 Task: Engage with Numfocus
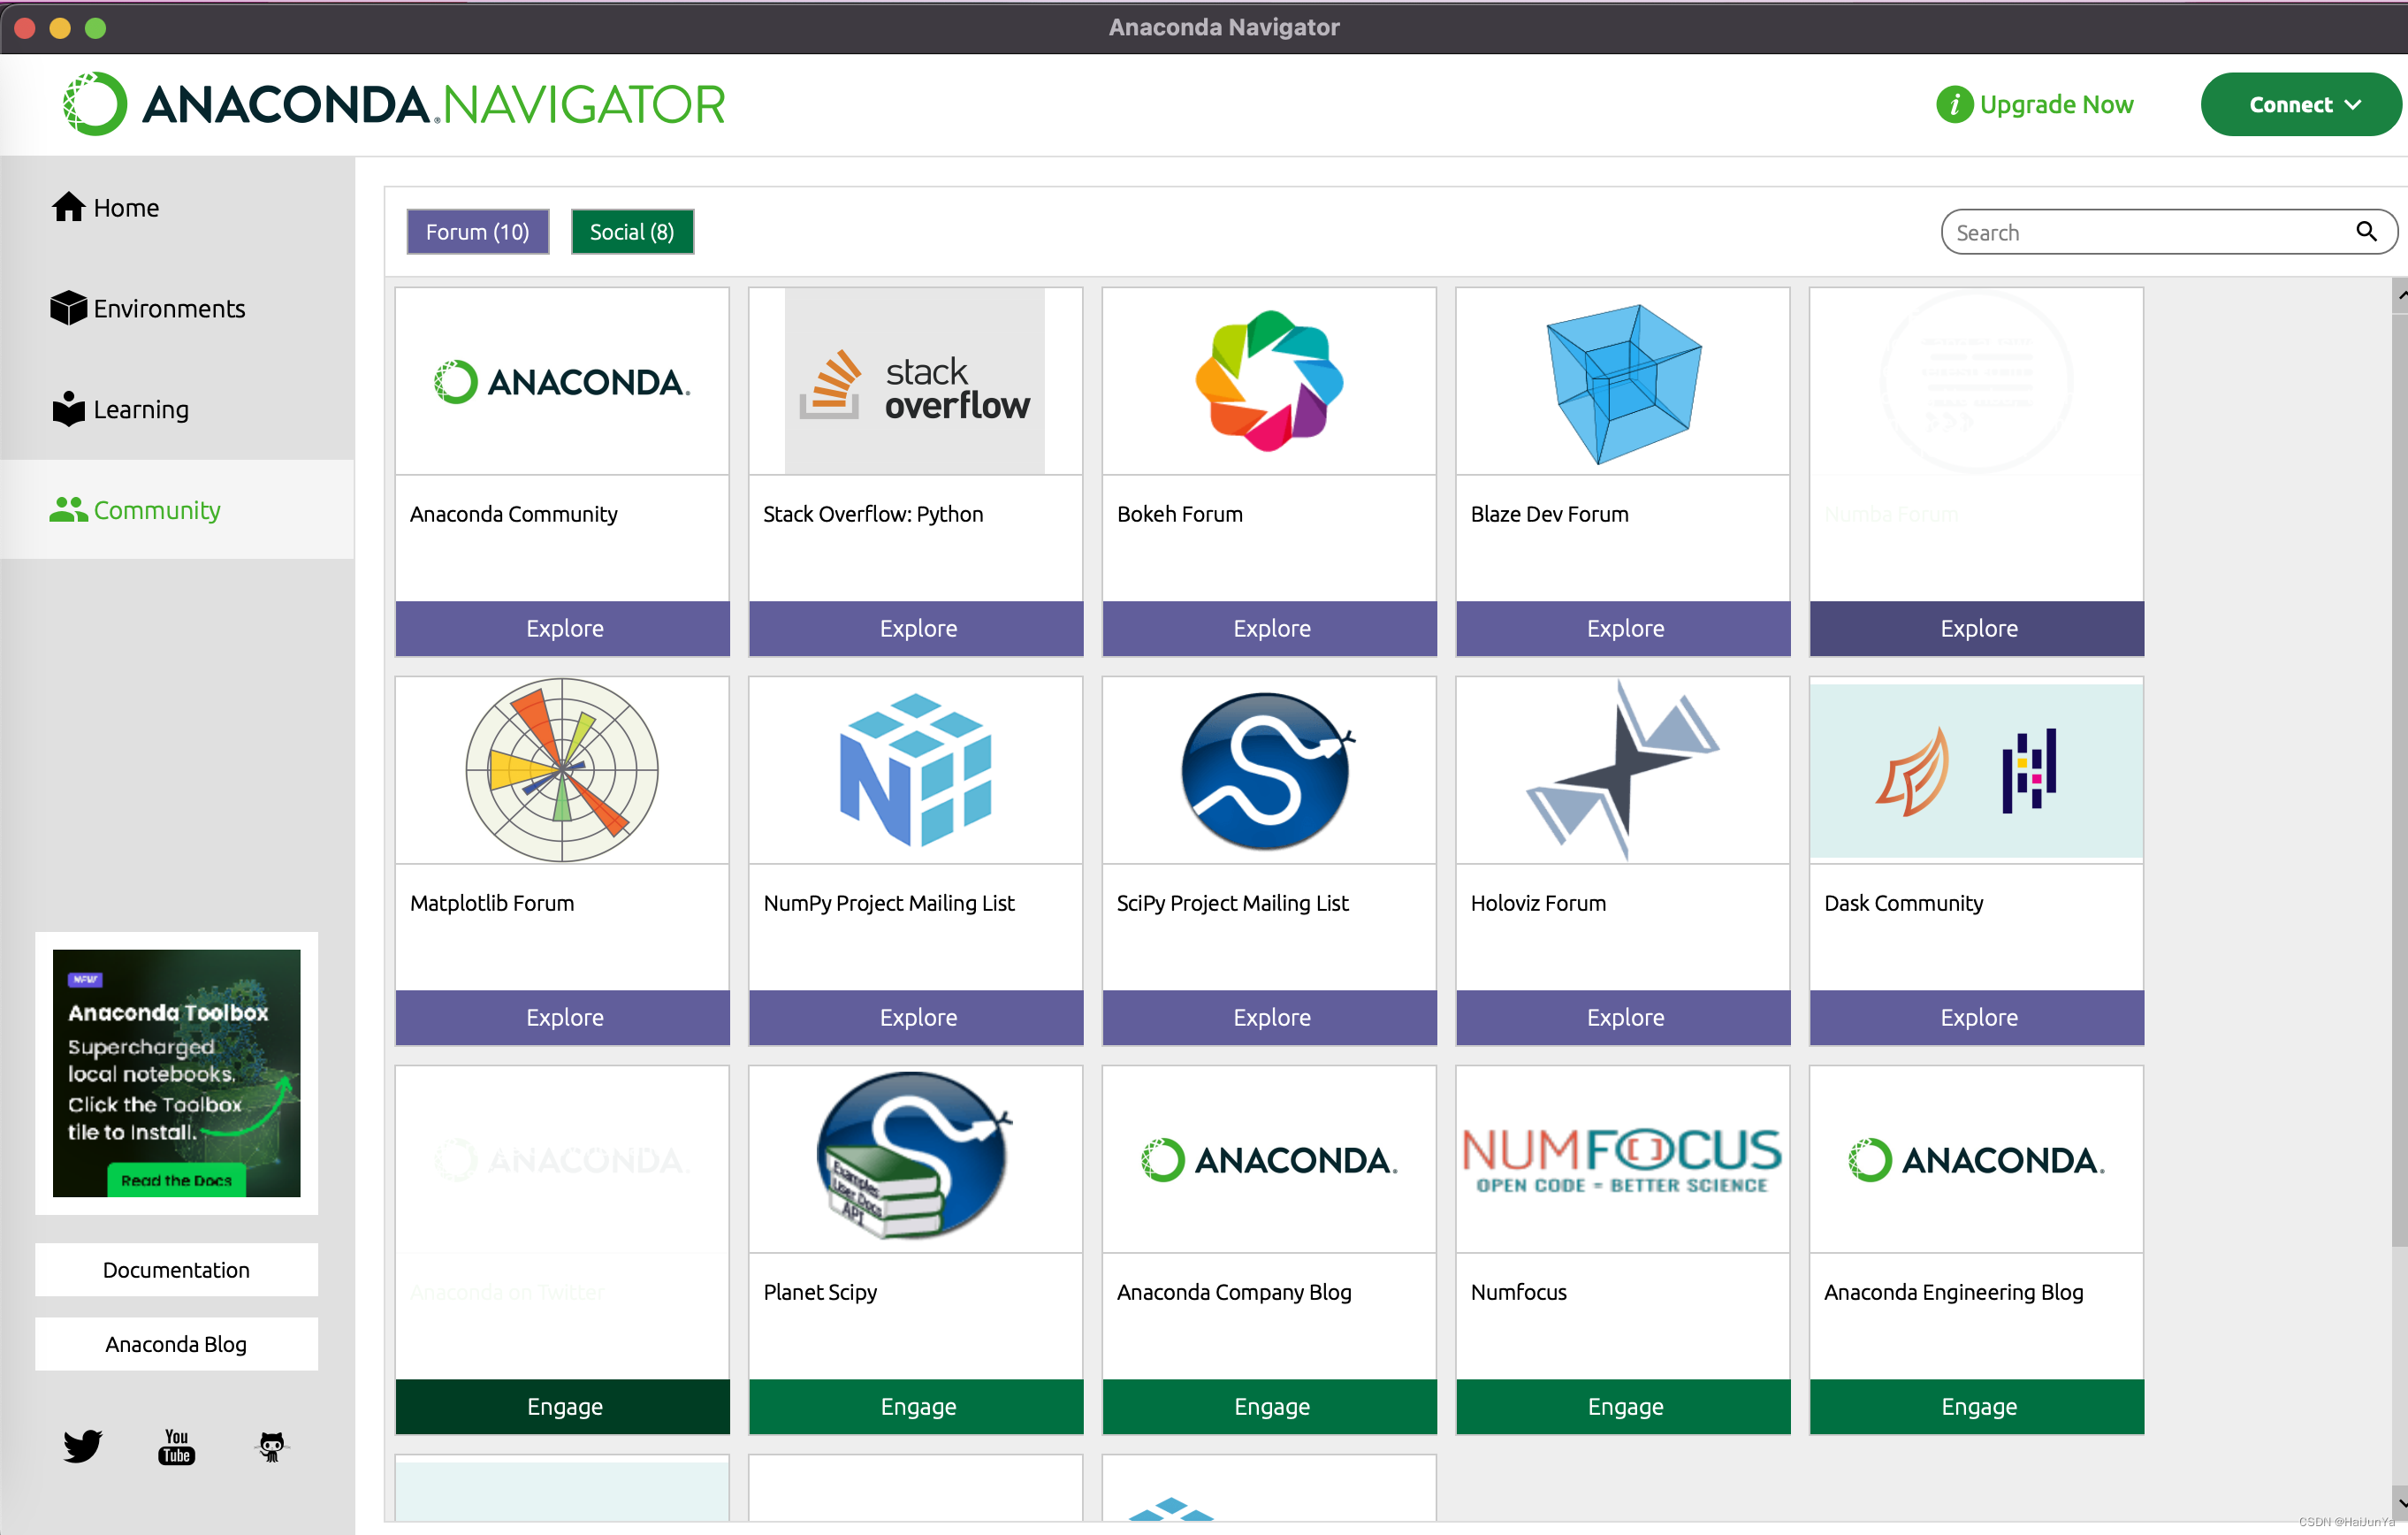[1623, 1406]
